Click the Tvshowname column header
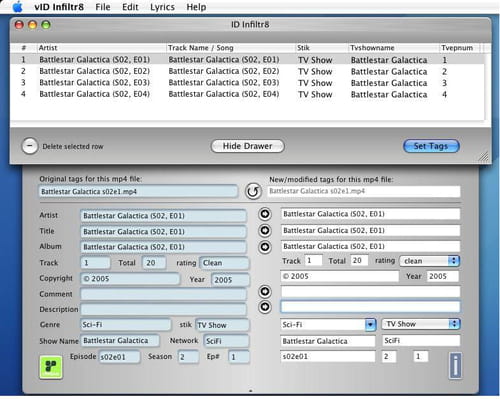The image size is (500, 399). tap(394, 48)
